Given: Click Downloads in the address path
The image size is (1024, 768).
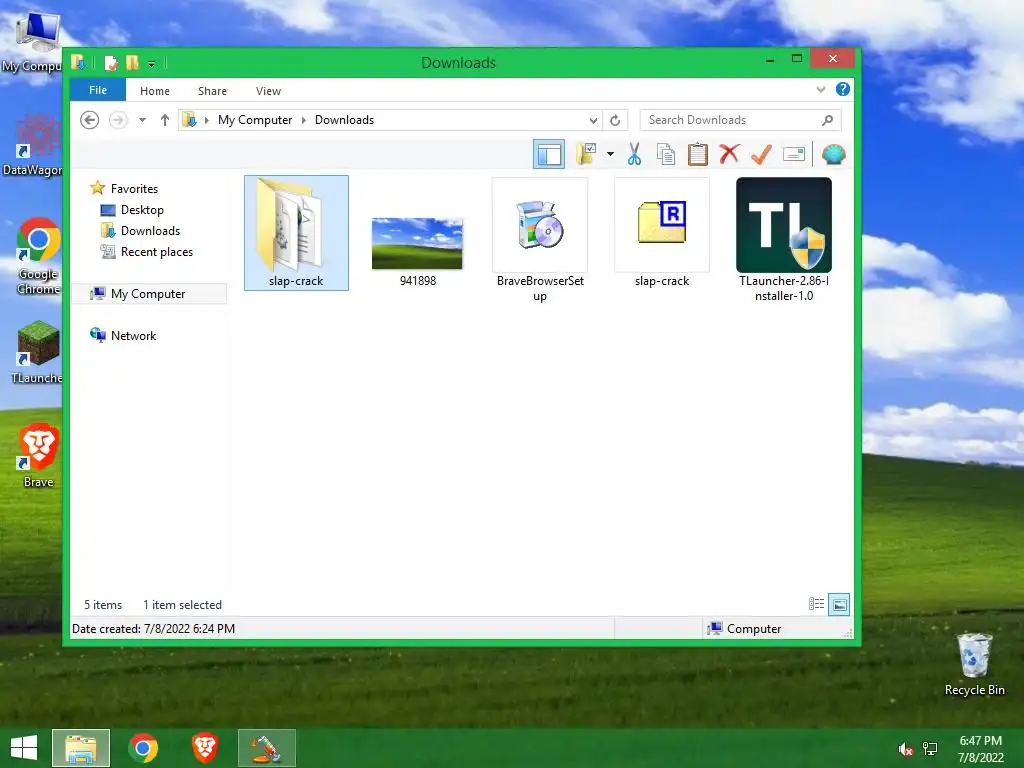Looking at the screenshot, I should 344,120.
